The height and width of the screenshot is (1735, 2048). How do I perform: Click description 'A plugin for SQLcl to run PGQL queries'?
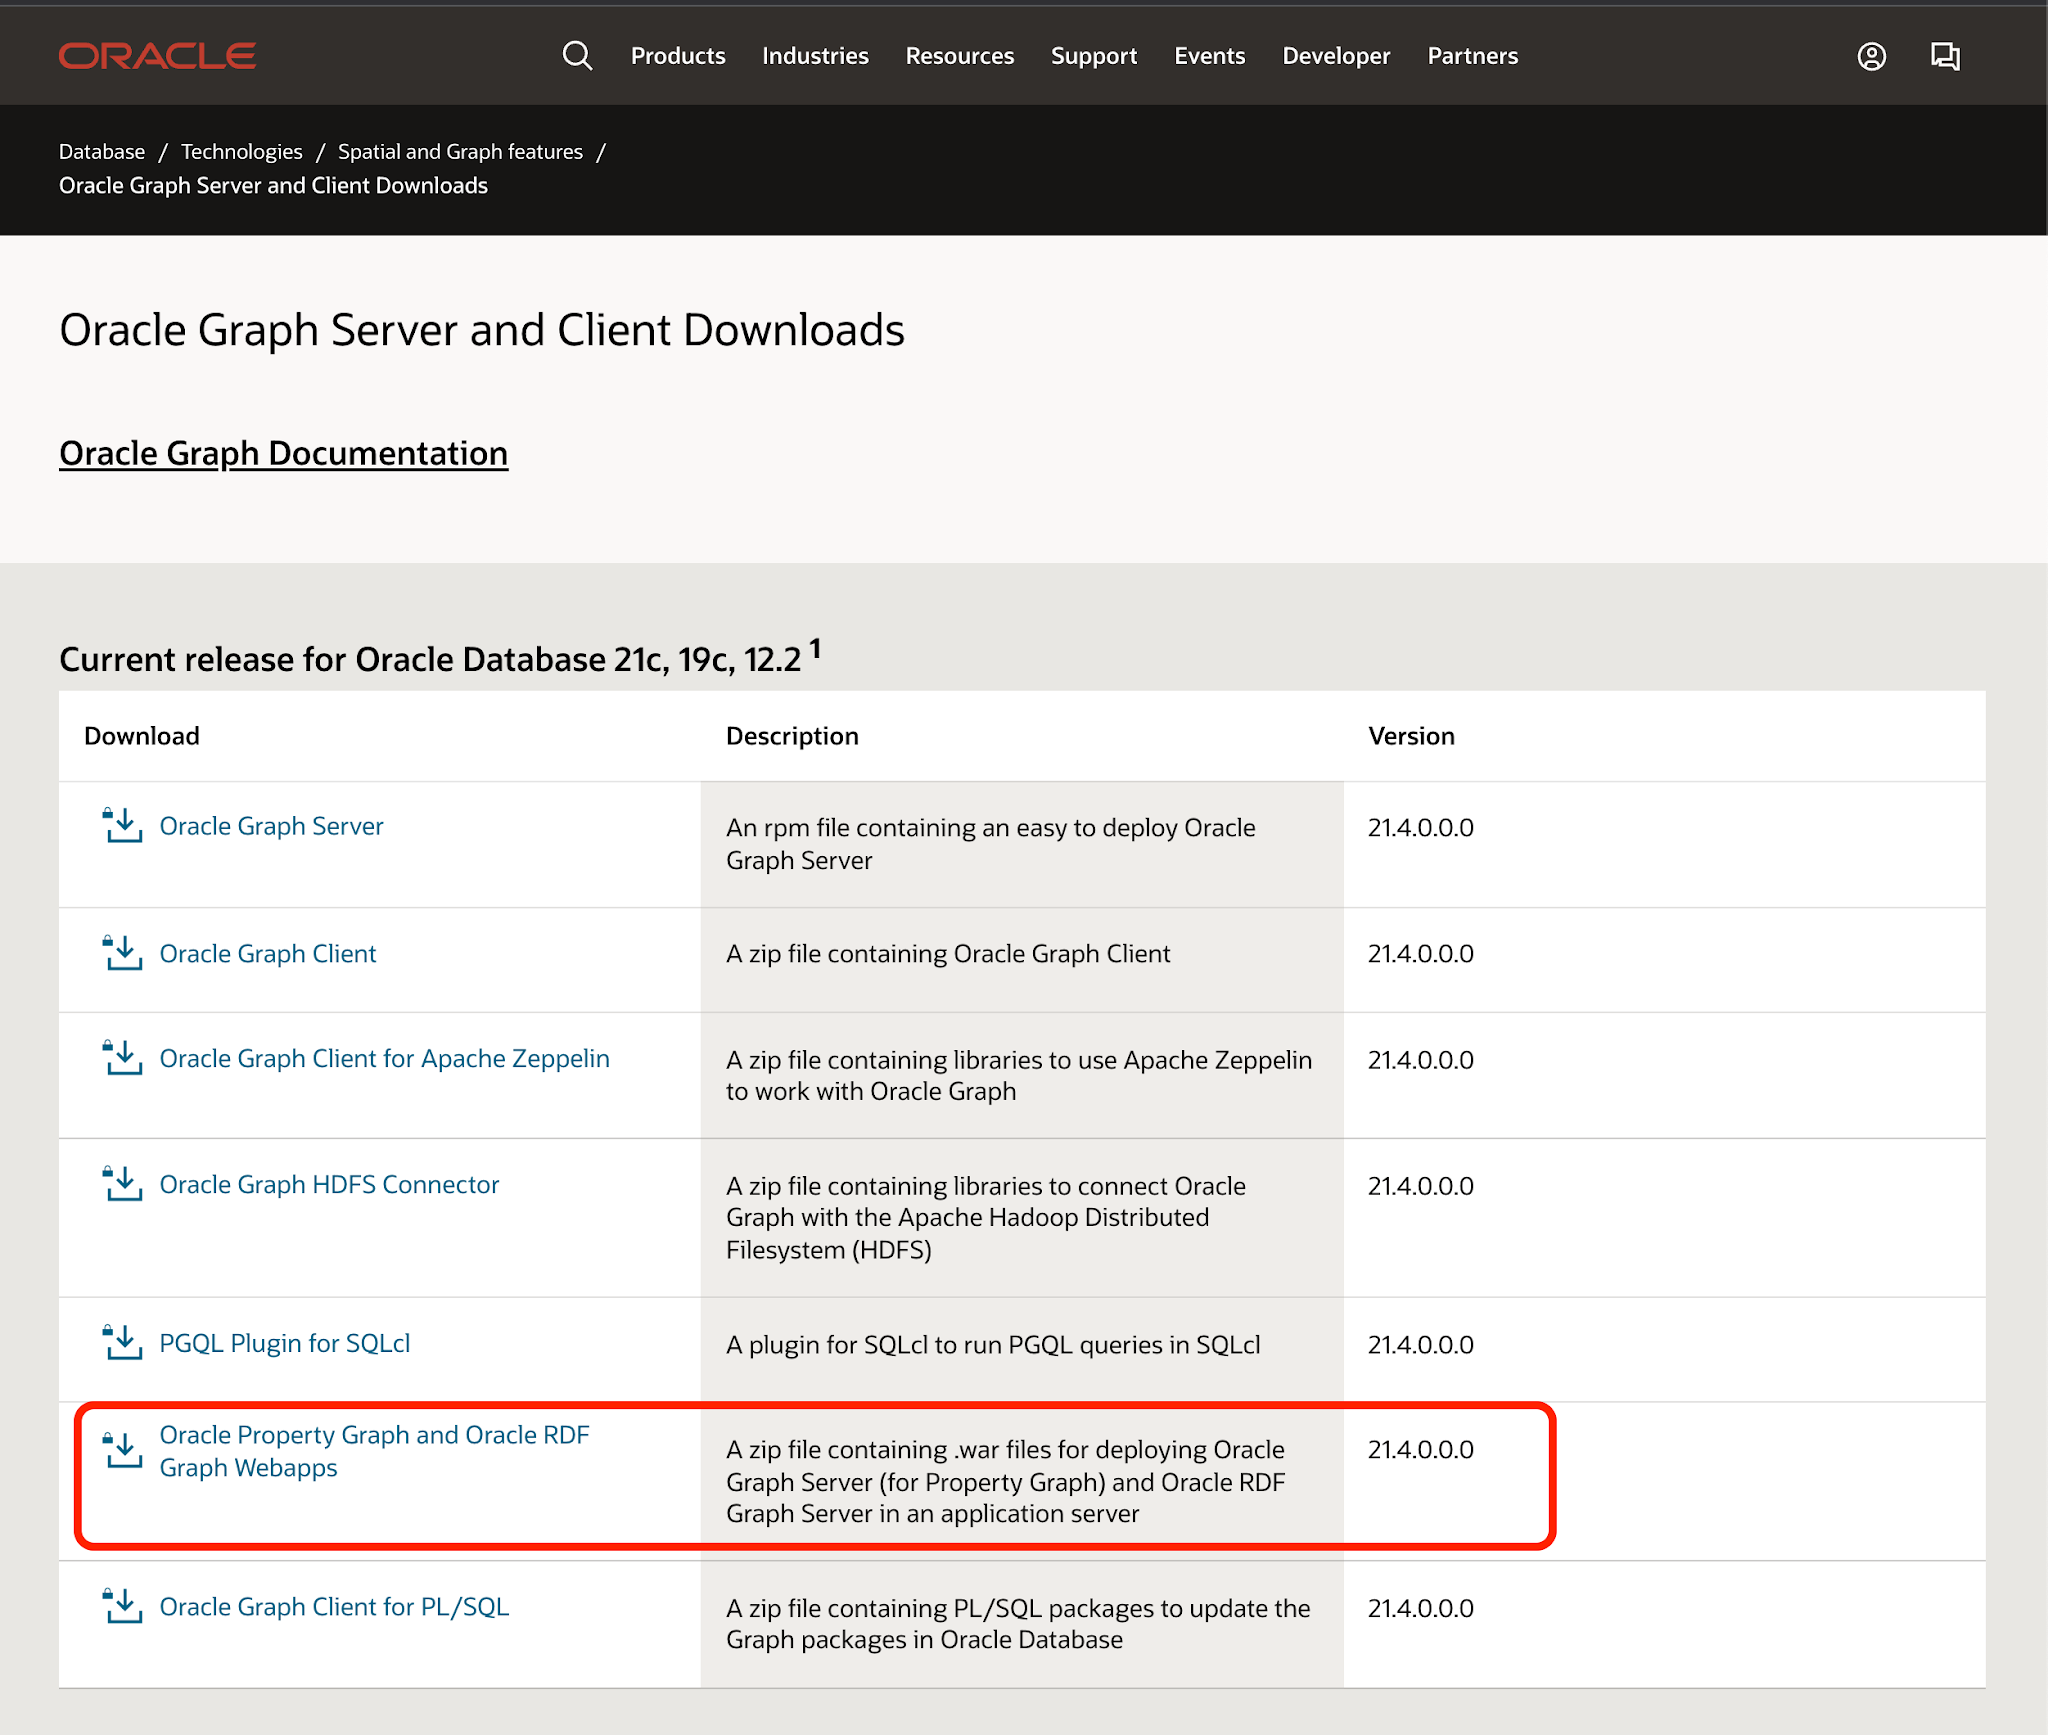click(993, 1344)
